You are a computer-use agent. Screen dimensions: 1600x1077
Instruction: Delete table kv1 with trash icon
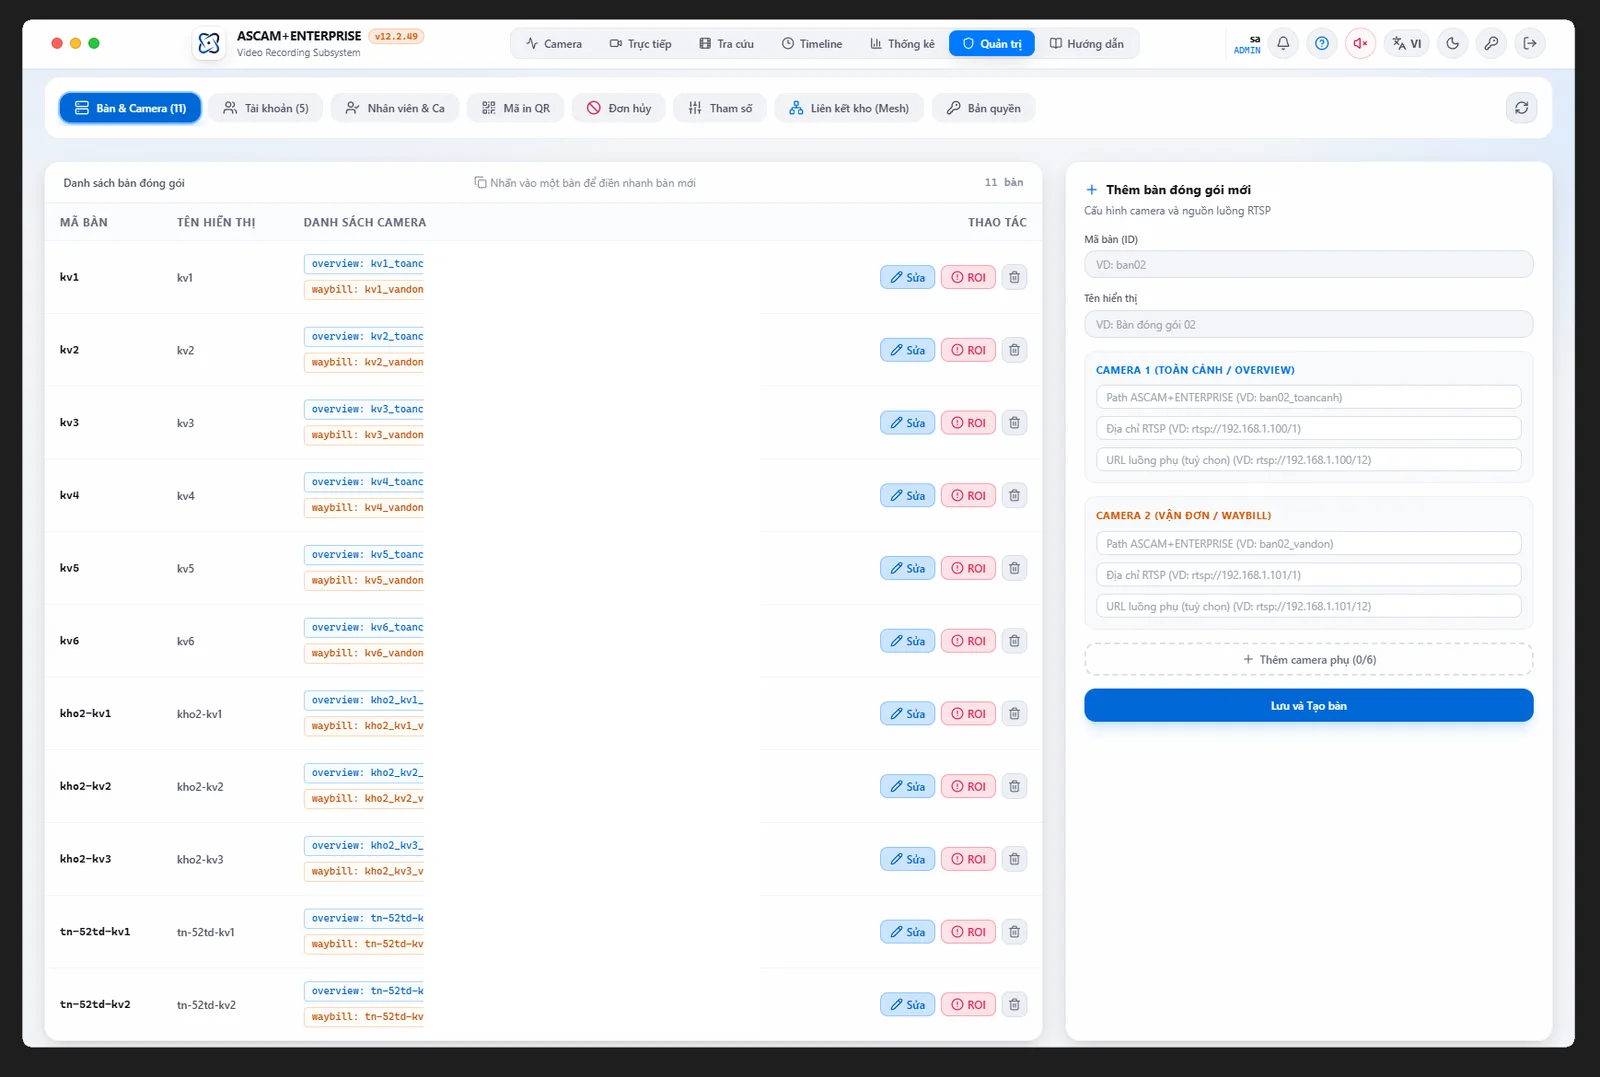click(x=1014, y=277)
